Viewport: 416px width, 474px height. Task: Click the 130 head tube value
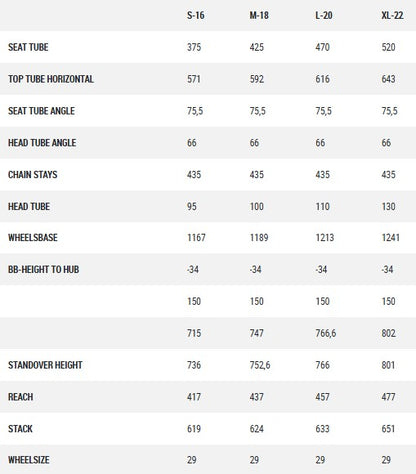tap(389, 206)
